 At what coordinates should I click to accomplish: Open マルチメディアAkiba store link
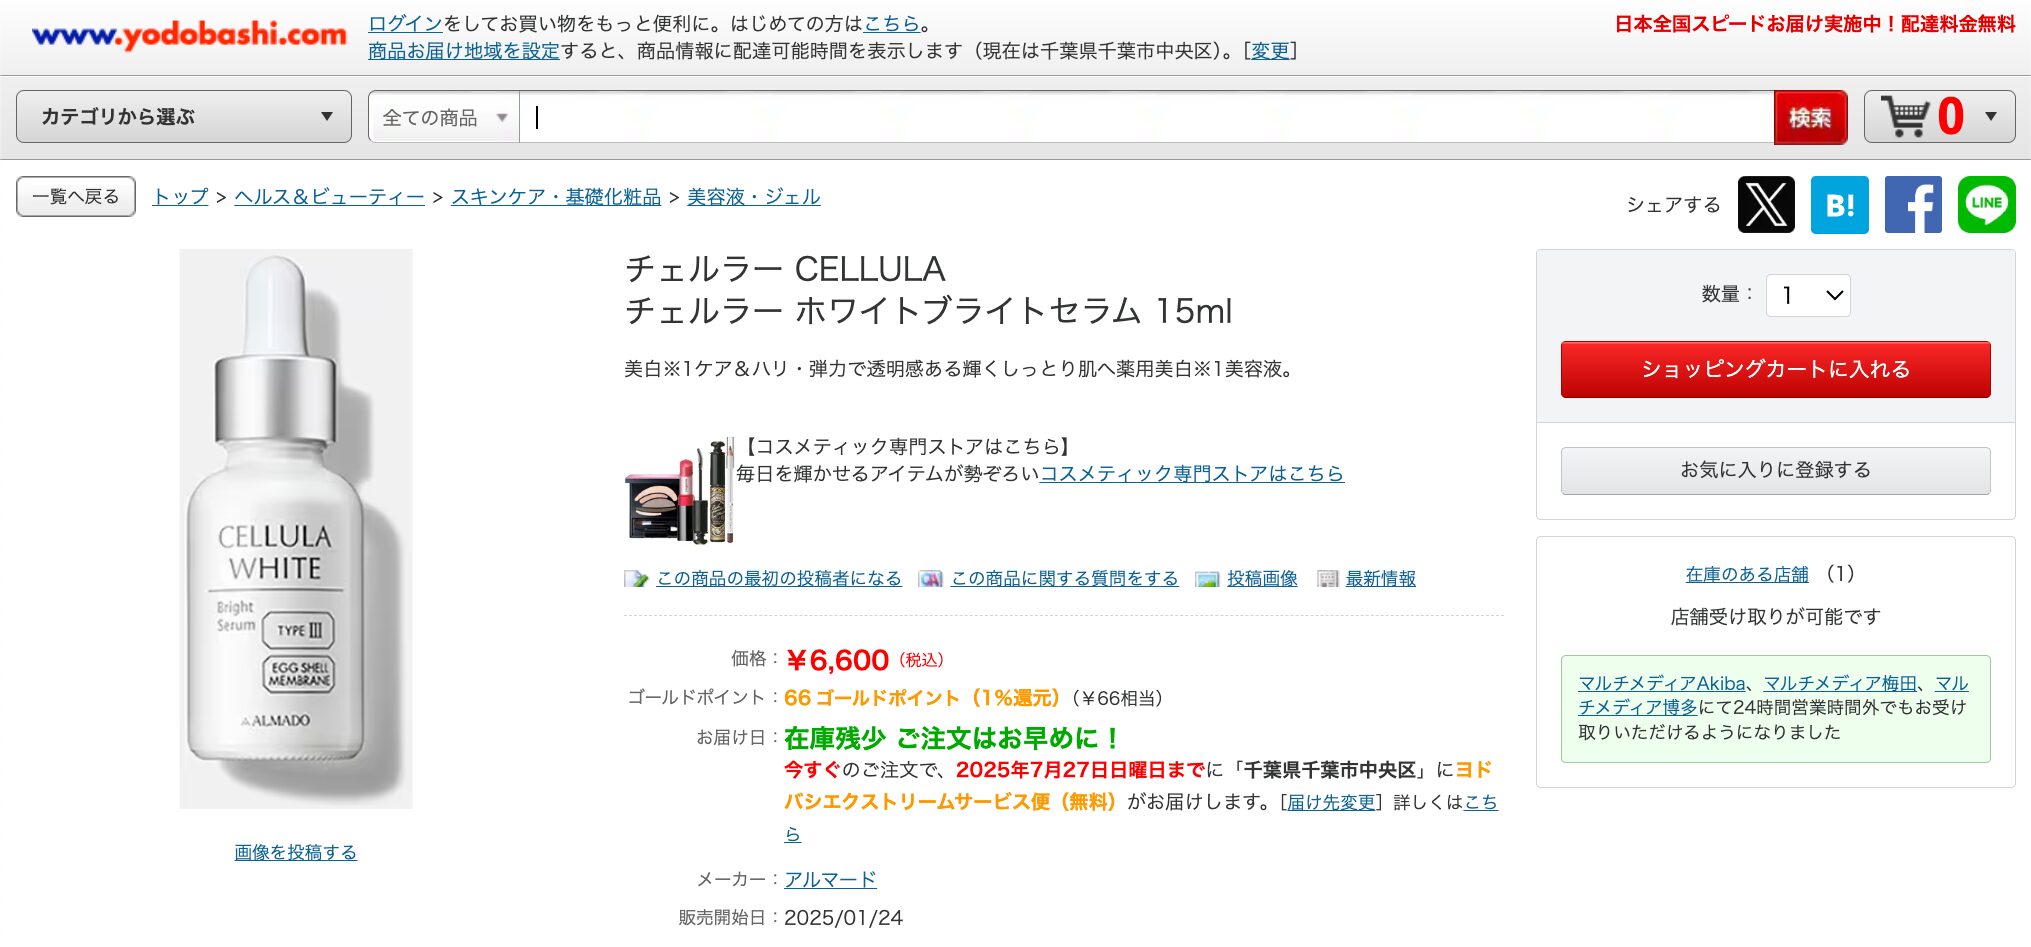click(x=1661, y=684)
